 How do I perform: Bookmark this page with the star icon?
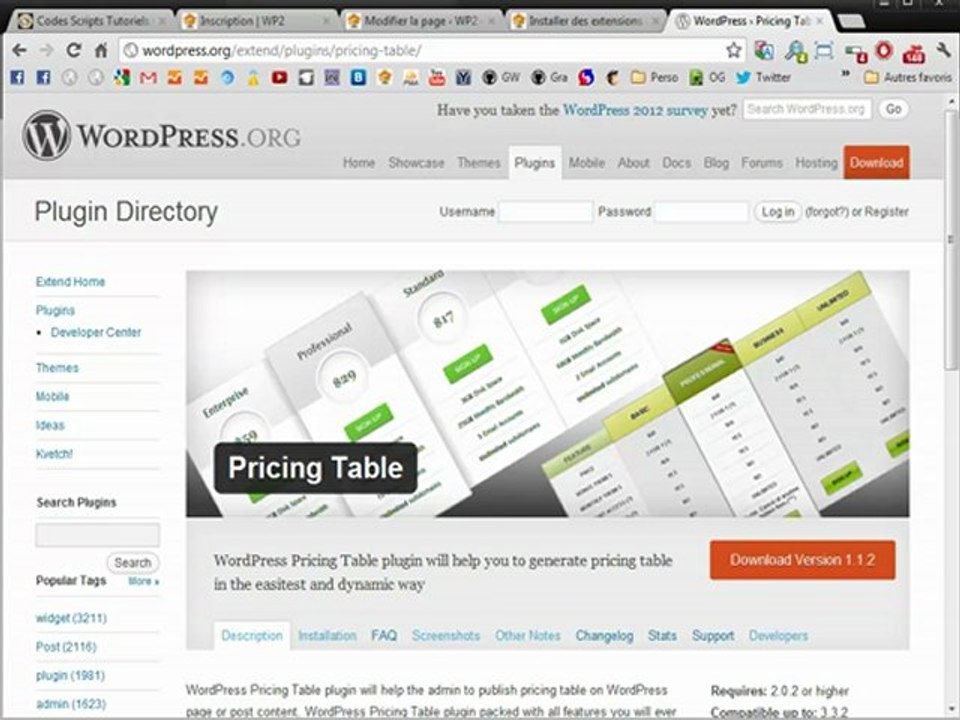coord(733,50)
